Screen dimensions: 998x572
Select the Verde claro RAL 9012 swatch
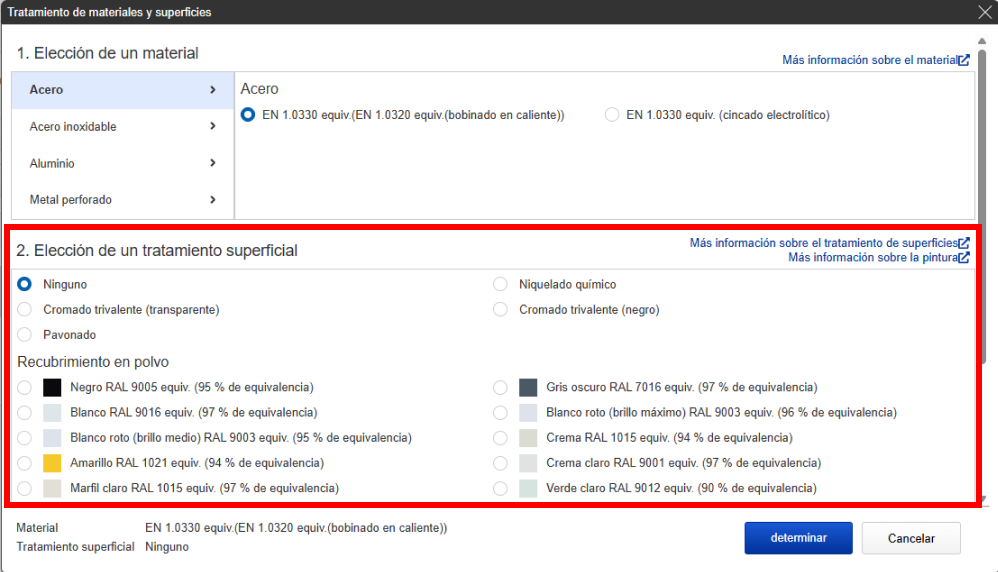529,489
